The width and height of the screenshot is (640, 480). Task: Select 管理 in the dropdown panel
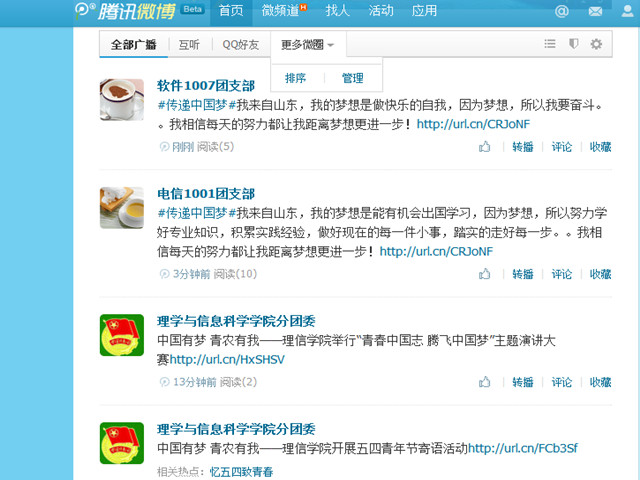click(x=352, y=78)
